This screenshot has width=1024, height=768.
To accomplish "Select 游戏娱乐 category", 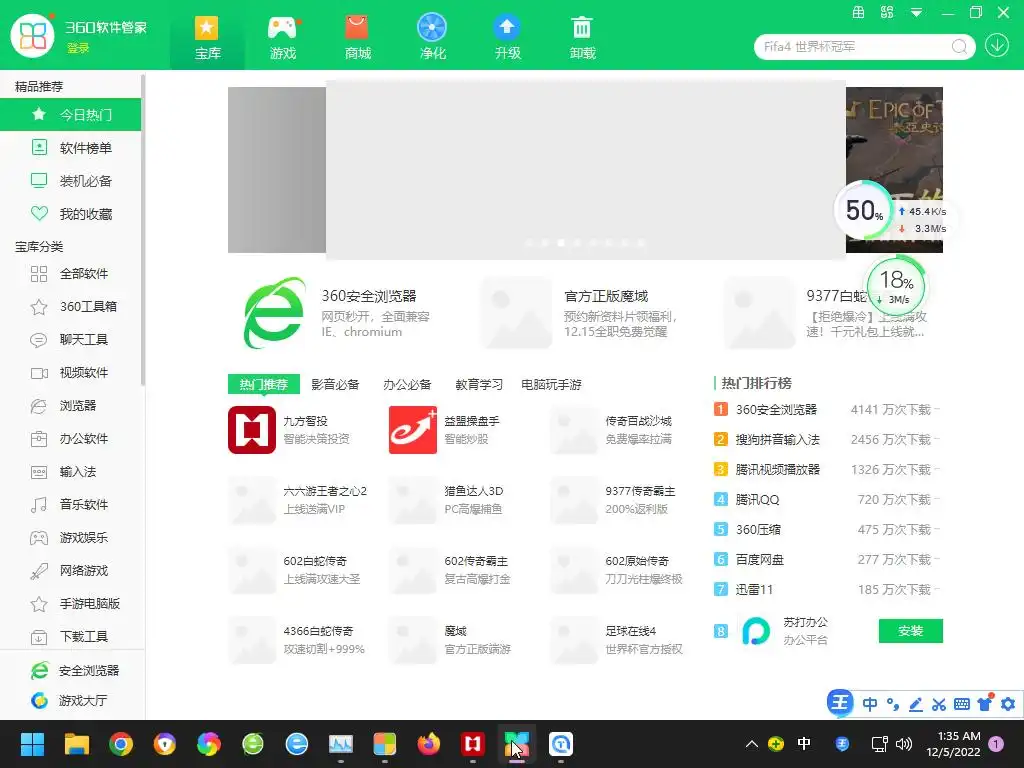I will 71,537.
